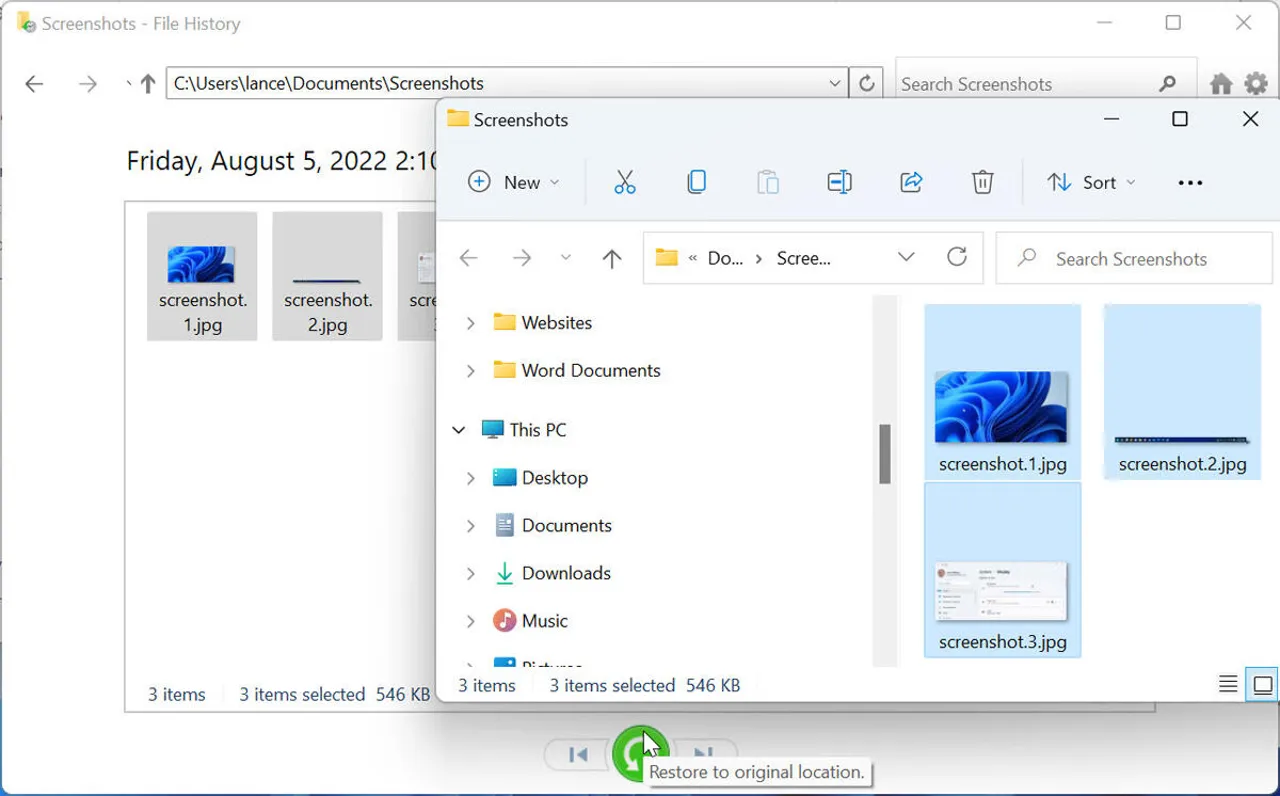Open File History settings gear

pos(1255,84)
